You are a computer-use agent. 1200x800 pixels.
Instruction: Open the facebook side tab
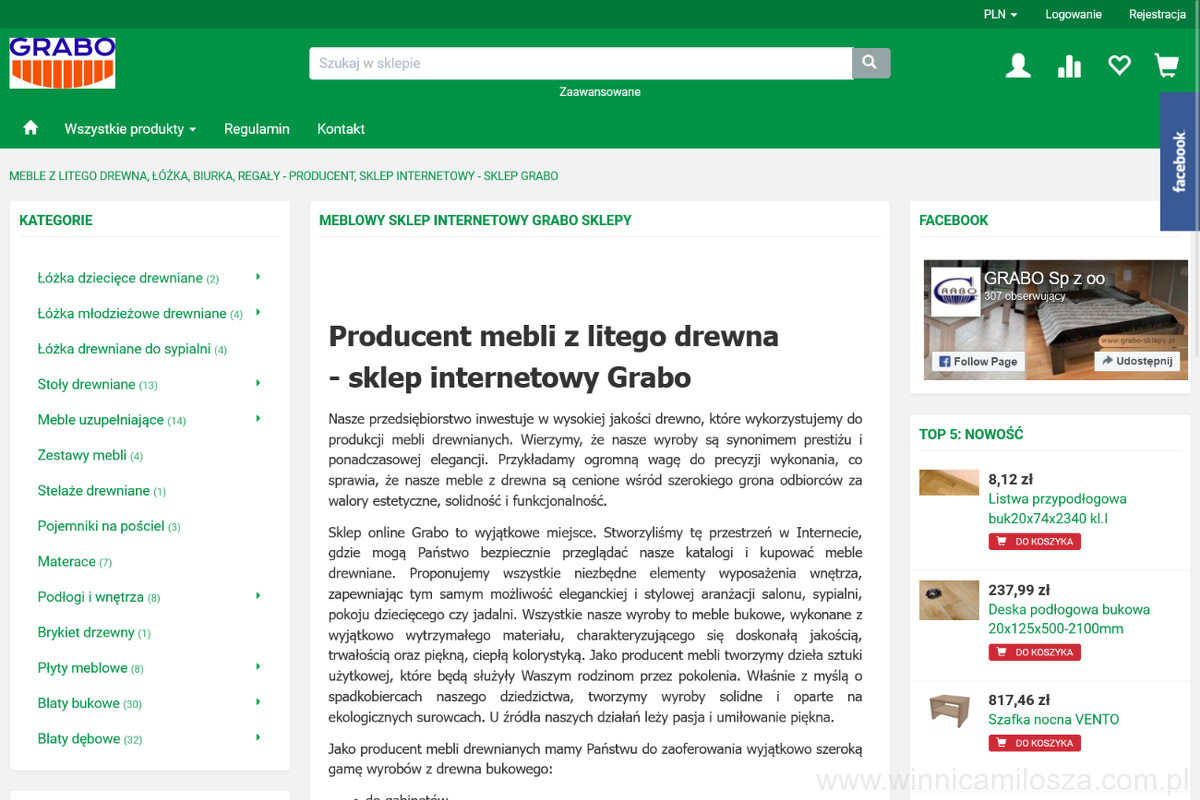click(x=1180, y=161)
